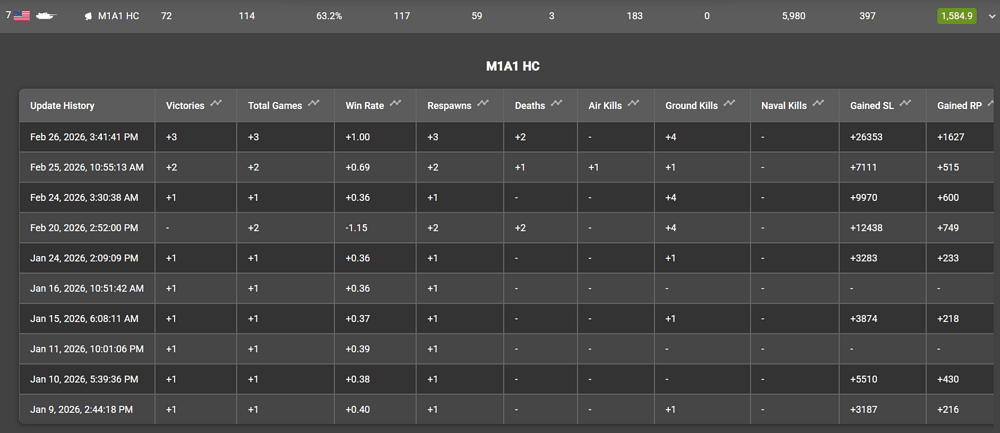The image size is (1000, 433).
Task: Click the Deaths chart icon
Action: point(558,104)
